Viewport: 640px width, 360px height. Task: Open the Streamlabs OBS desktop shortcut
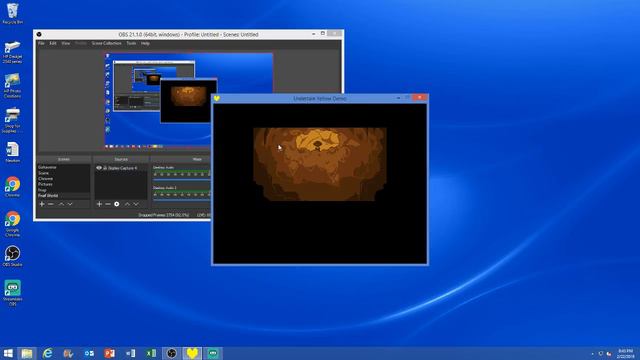(12, 292)
